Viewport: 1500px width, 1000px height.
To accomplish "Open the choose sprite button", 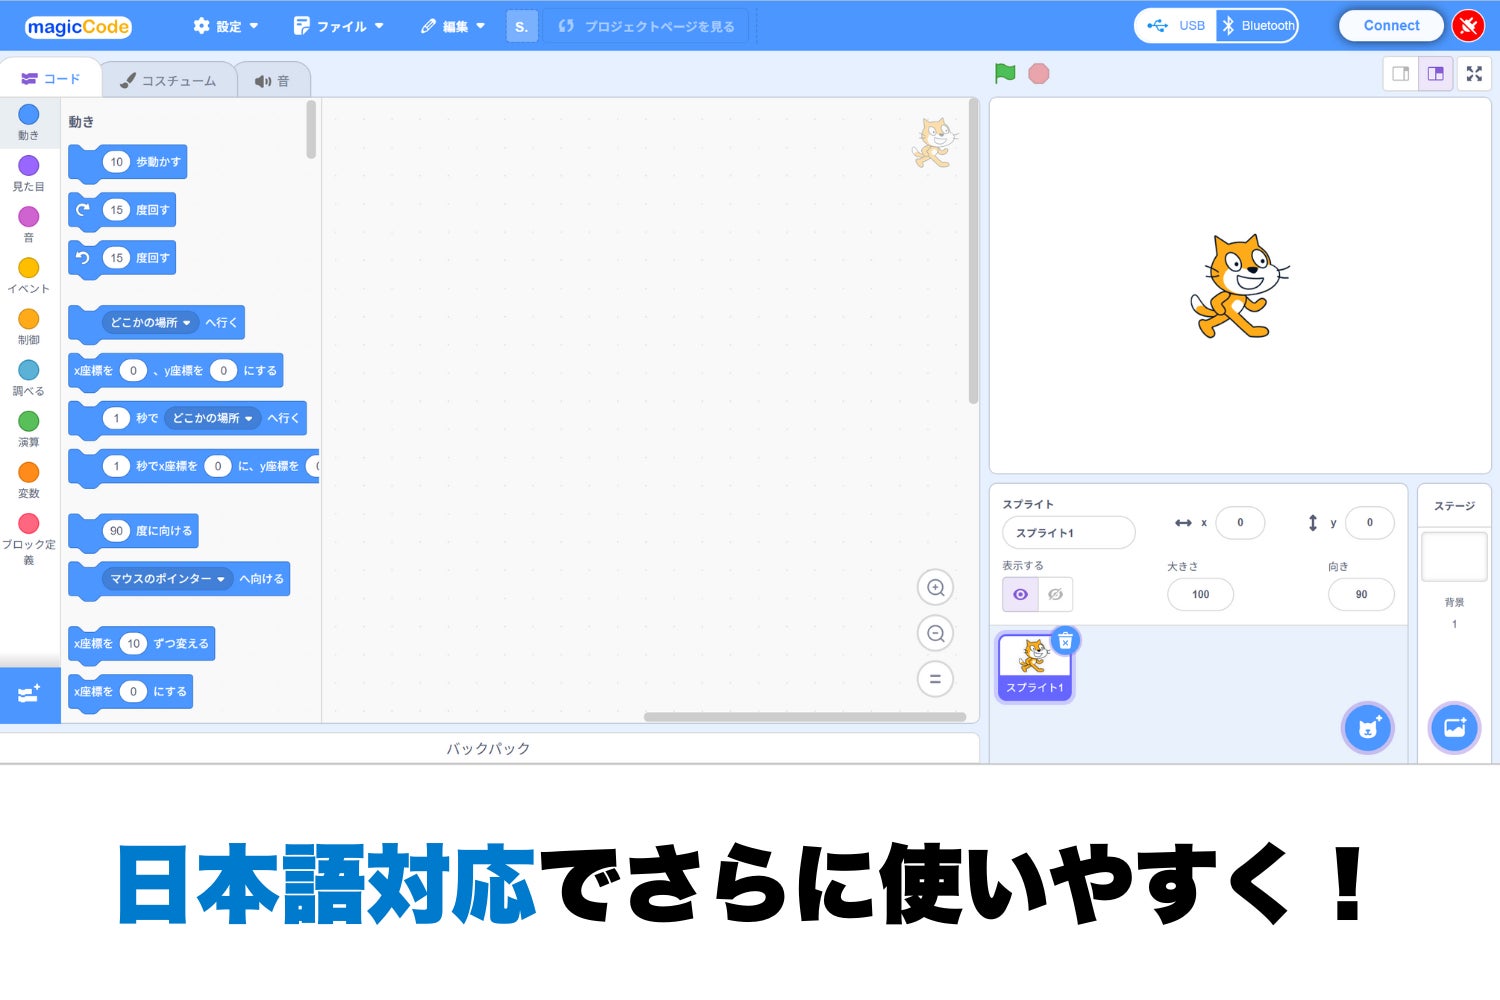I will coord(1367,728).
